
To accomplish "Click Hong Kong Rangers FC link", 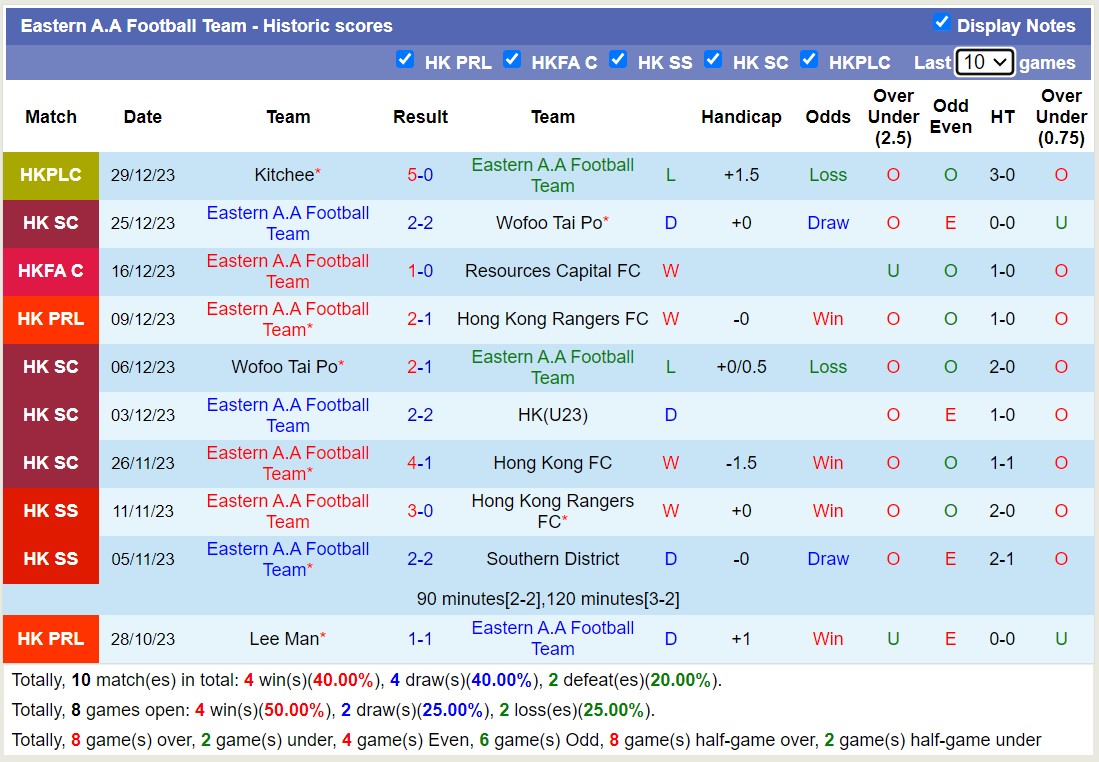I will point(553,319).
